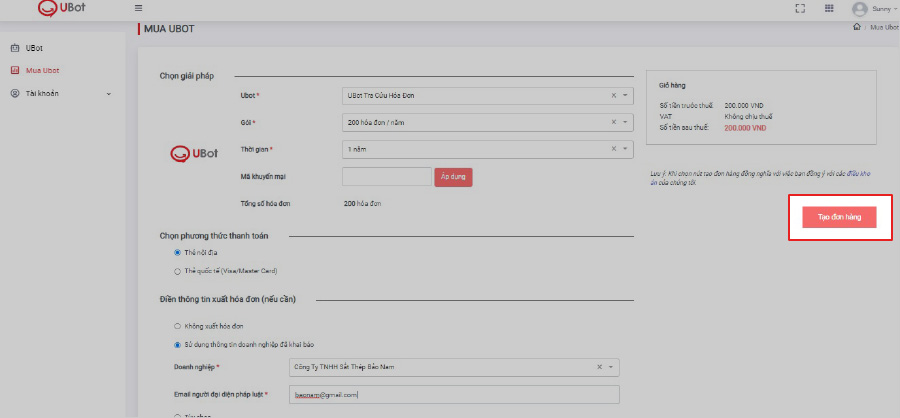
Task: Click the UBot sidebar calendar icon
Action: [15, 48]
